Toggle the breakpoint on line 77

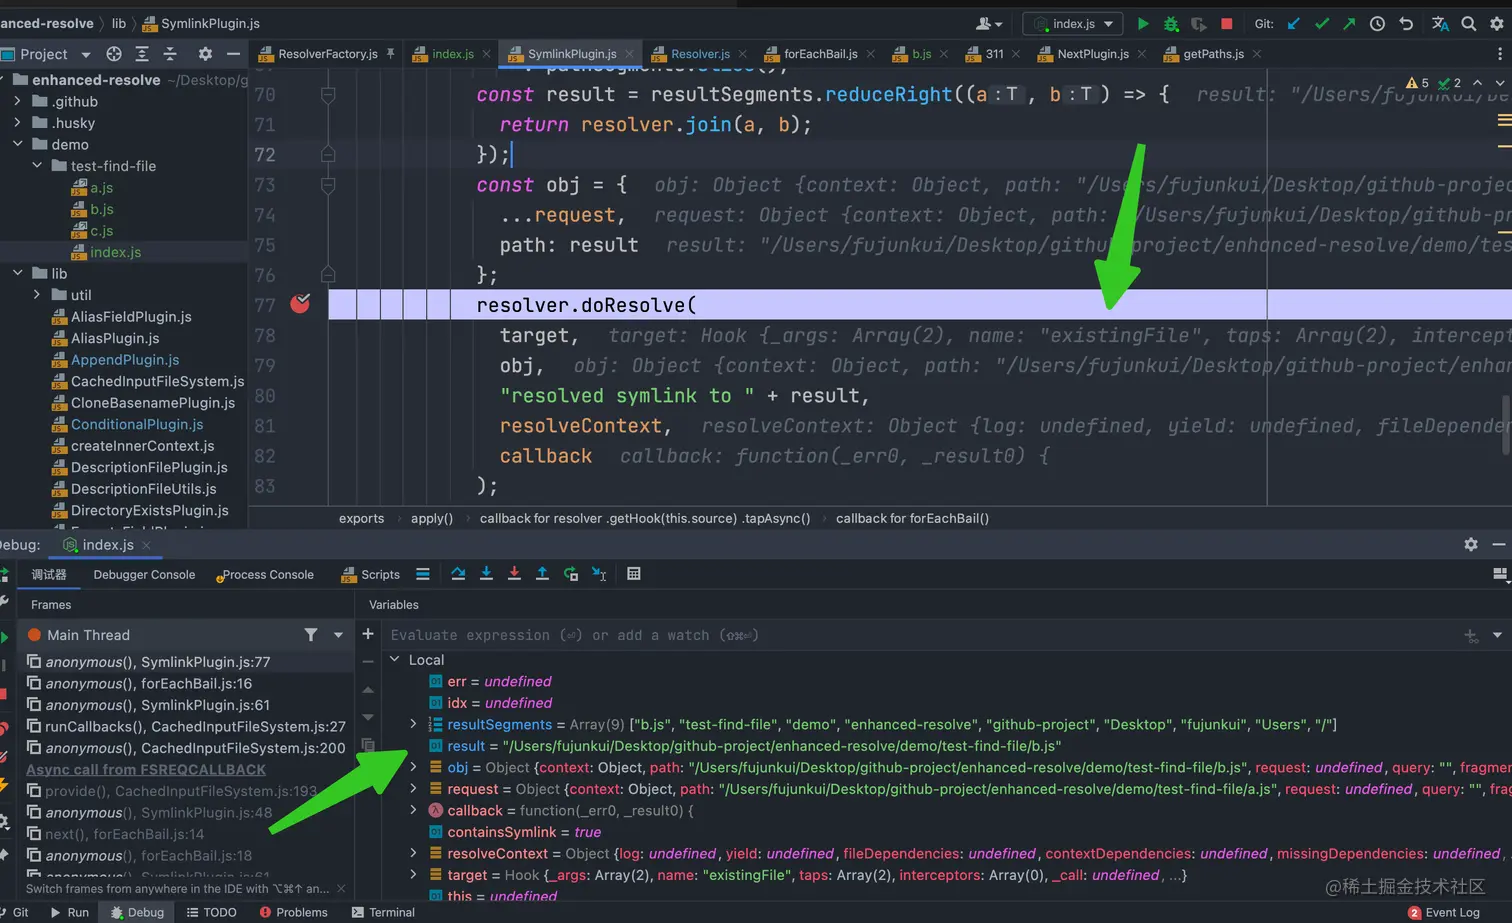coord(300,304)
